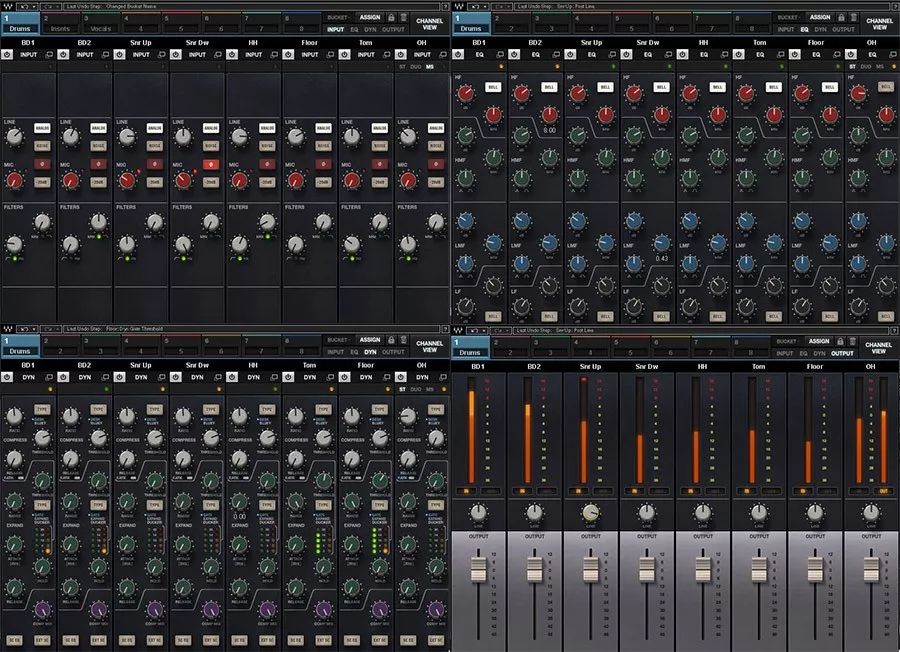Click the BD1 purple comp mix knob
900x652 pixels.
[42, 609]
